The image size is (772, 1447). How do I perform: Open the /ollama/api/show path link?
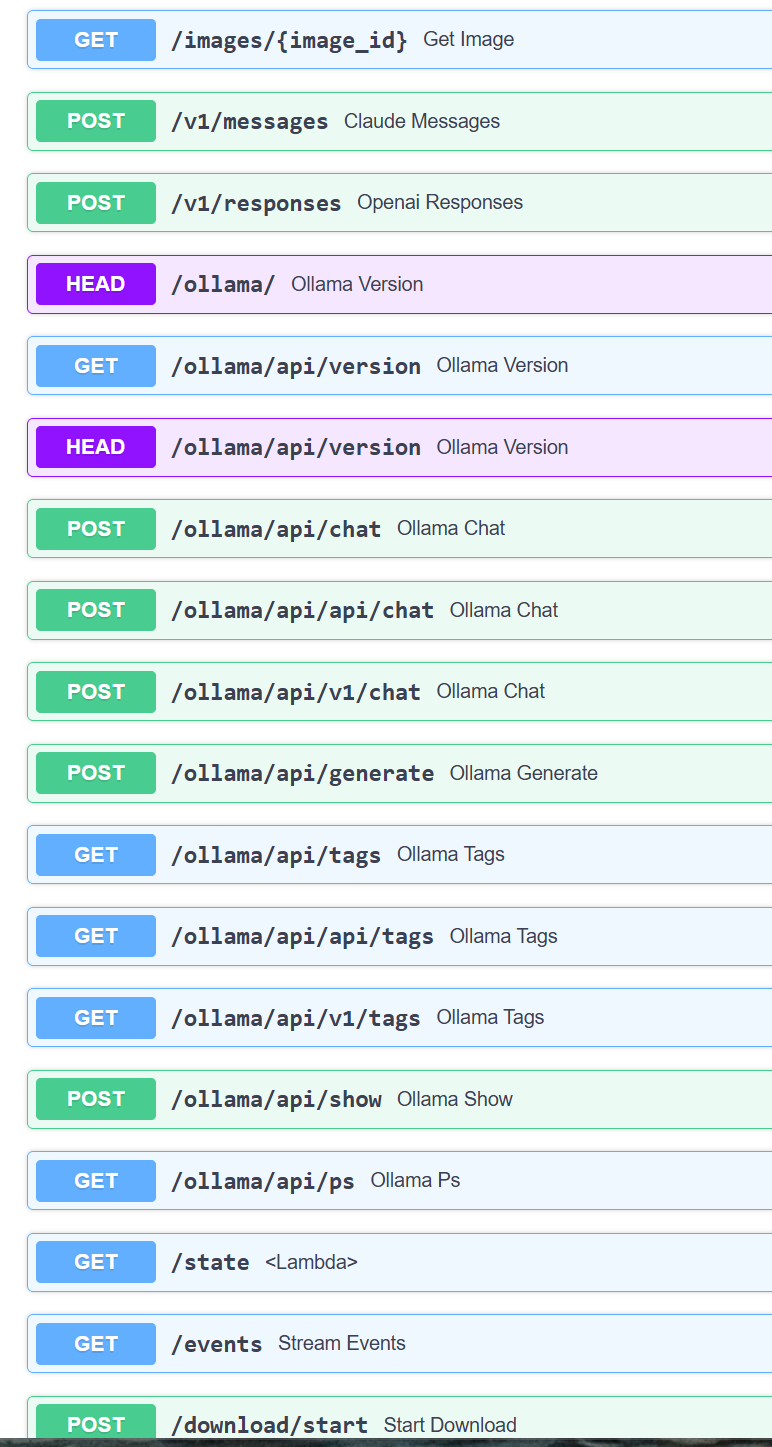[276, 1100]
